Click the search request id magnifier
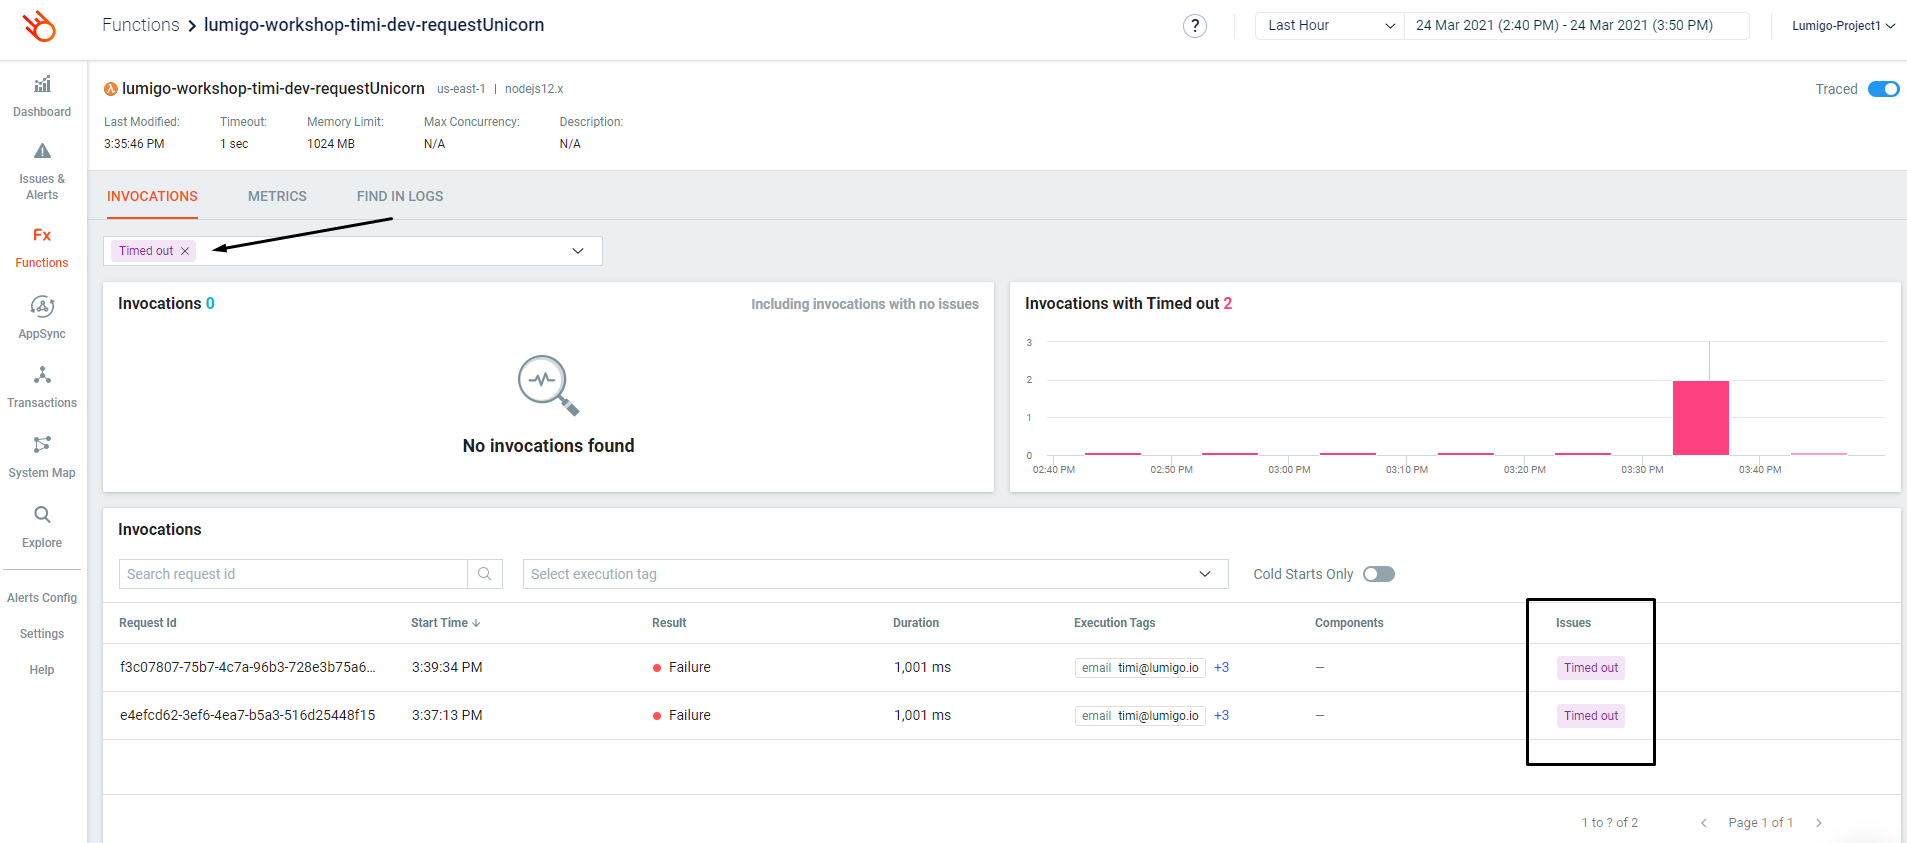 pos(485,574)
